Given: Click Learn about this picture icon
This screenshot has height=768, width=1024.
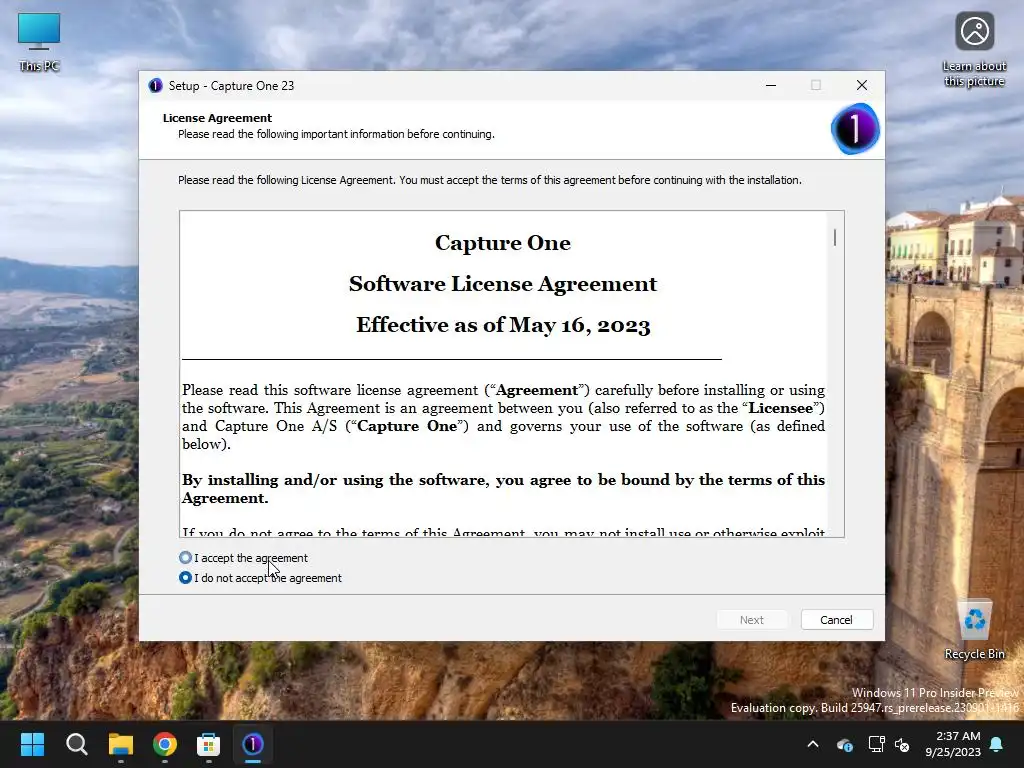Looking at the screenshot, I should coord(974,50).
